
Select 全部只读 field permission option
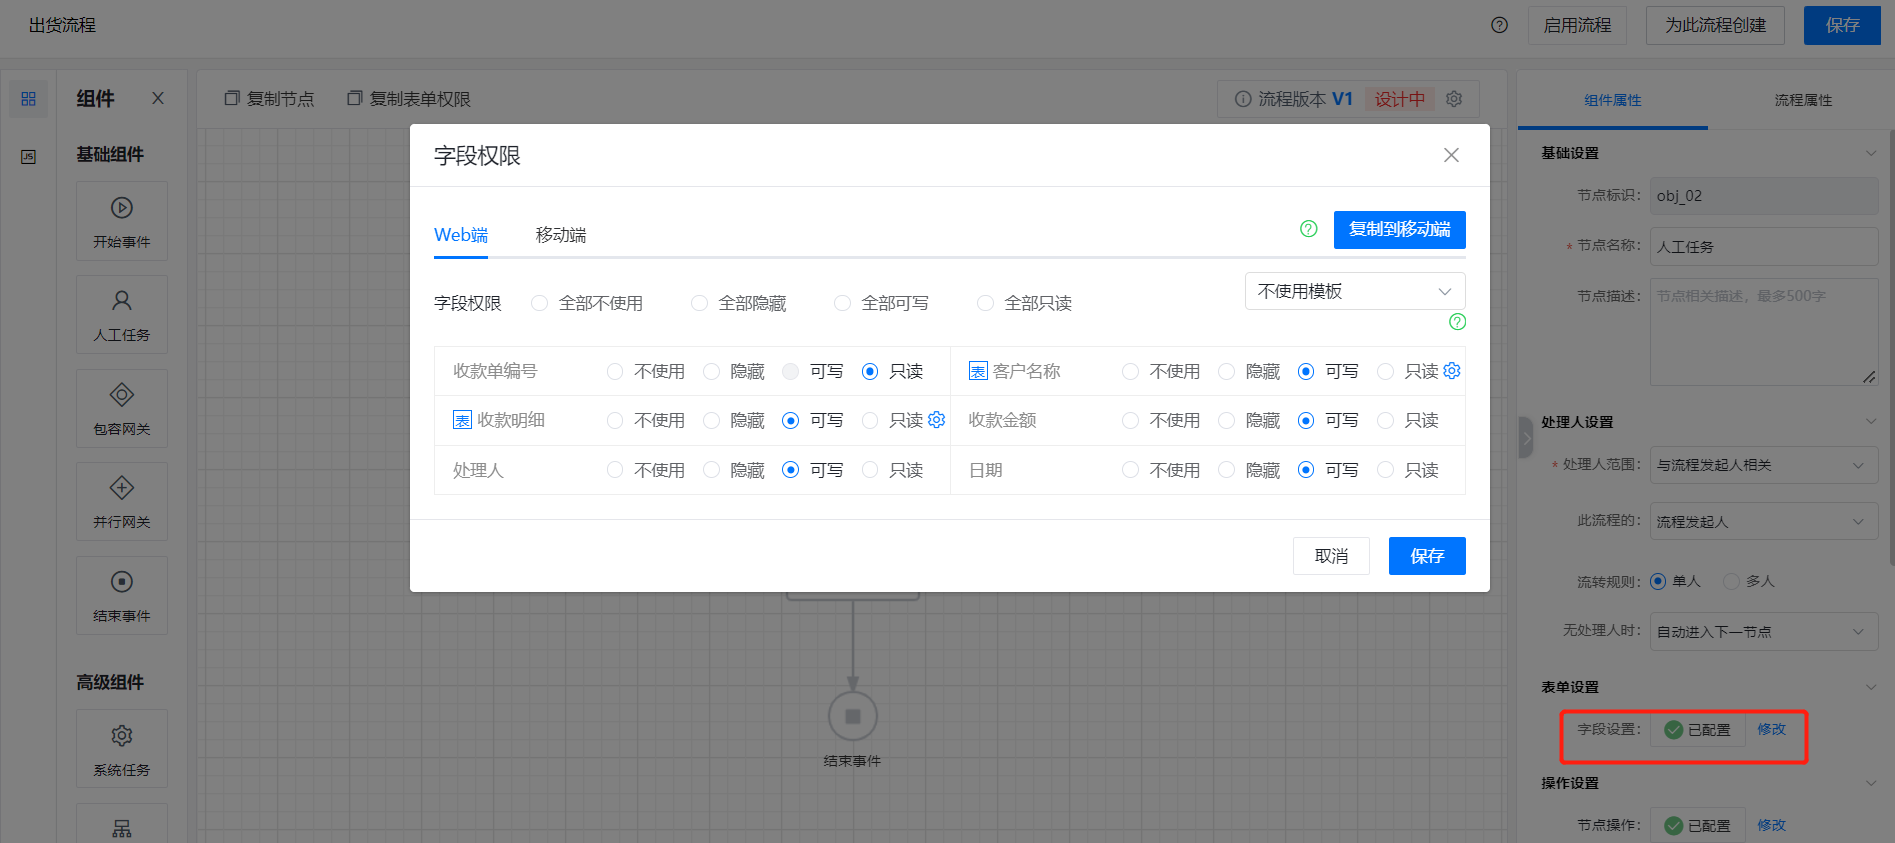[986, 303]
